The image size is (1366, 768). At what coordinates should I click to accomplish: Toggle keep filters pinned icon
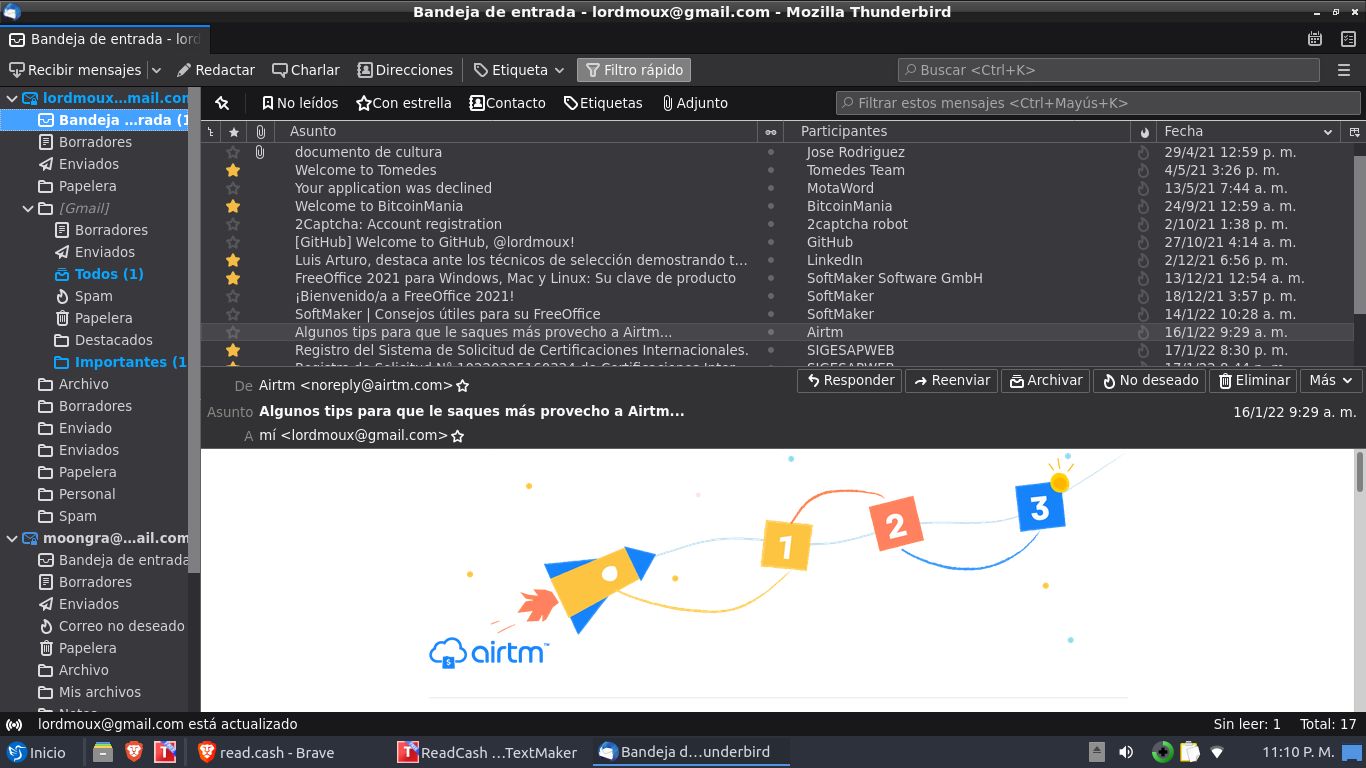(x=222, y=103)
